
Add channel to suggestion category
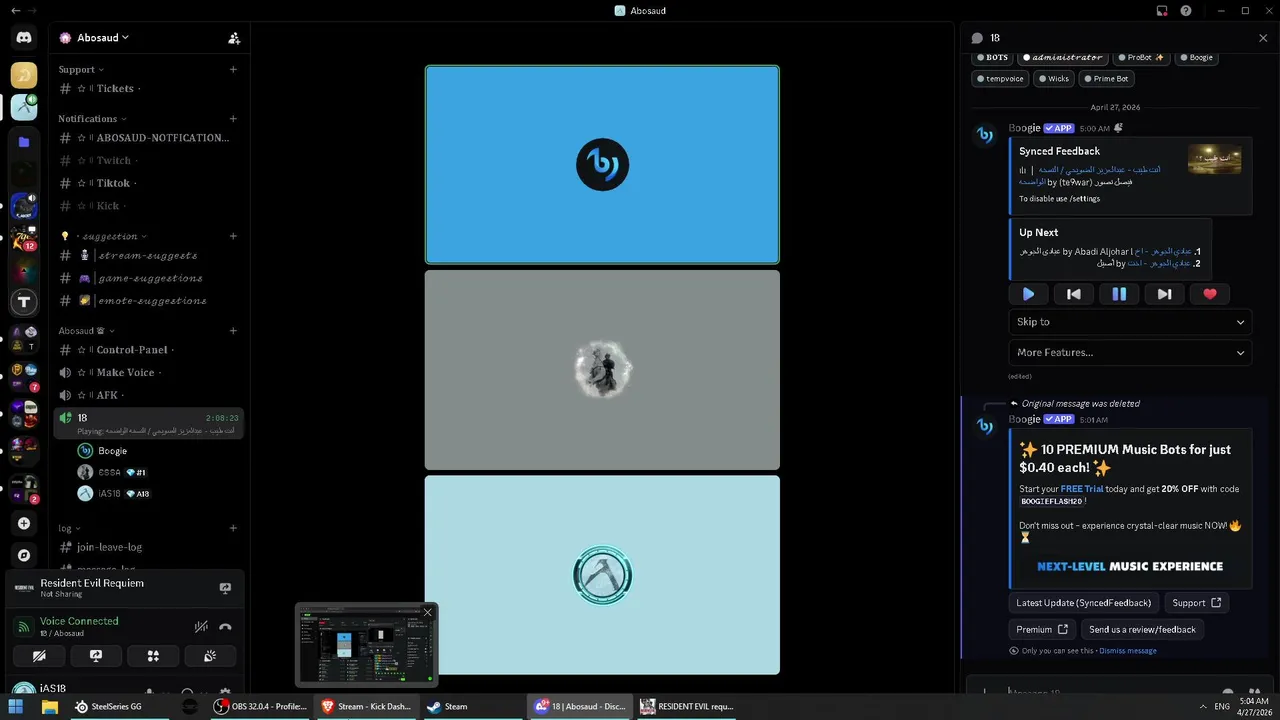point(233,237)
